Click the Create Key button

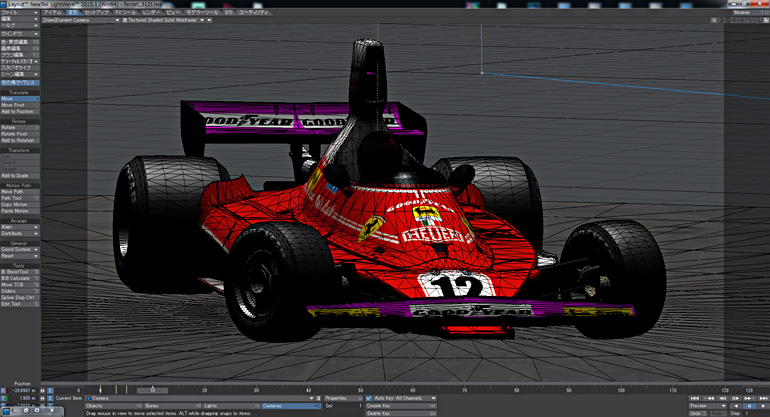[x=401, y=406]
